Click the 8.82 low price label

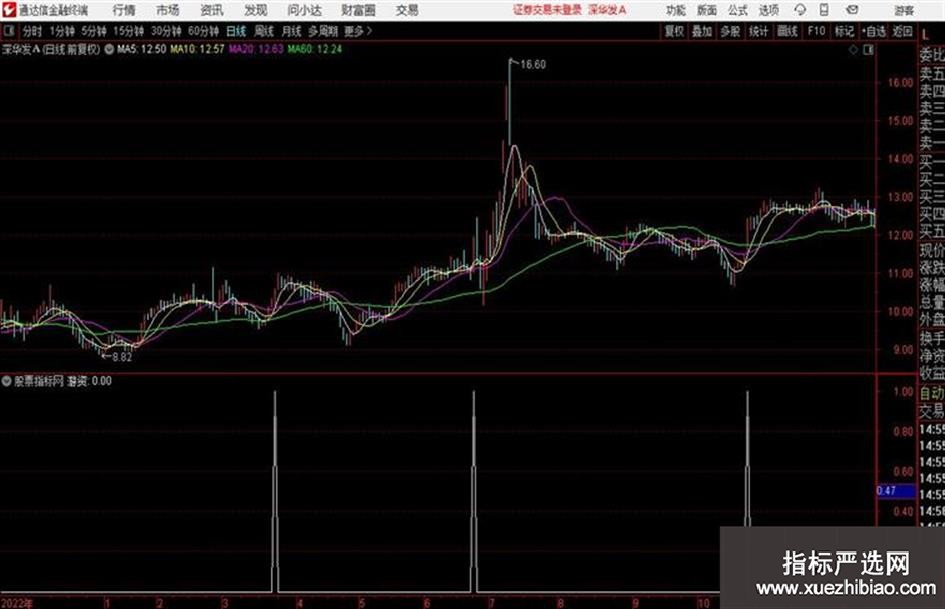pyautogui.click(x=122, y=357)
